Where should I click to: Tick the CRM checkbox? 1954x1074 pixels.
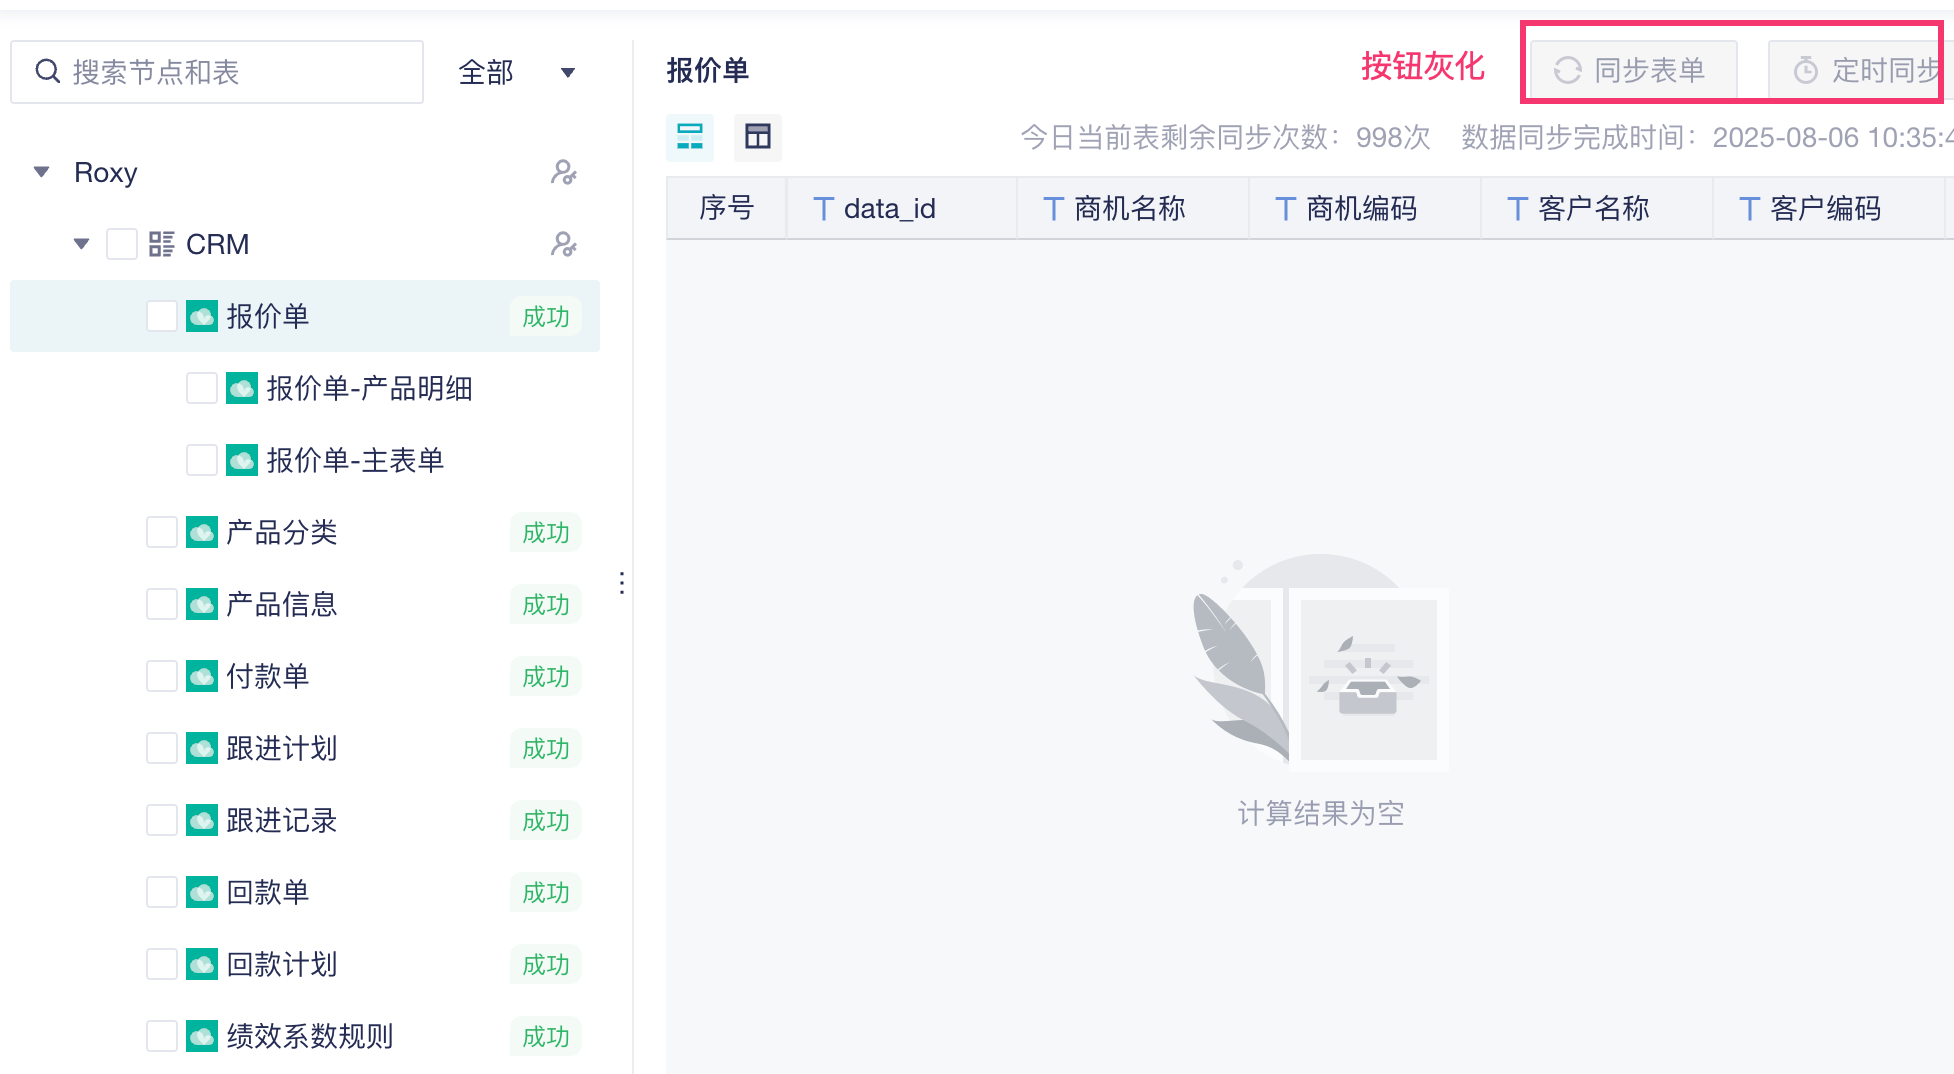(x=122, y=244)
